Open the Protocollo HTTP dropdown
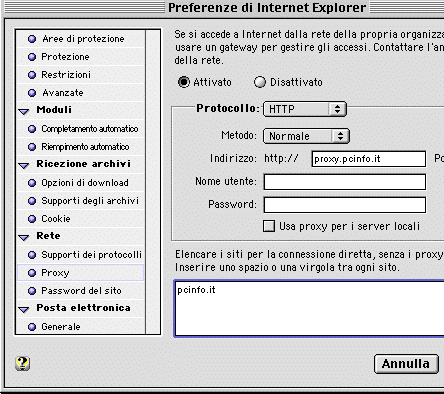This screenshot has width=444, height=394. 305,109
